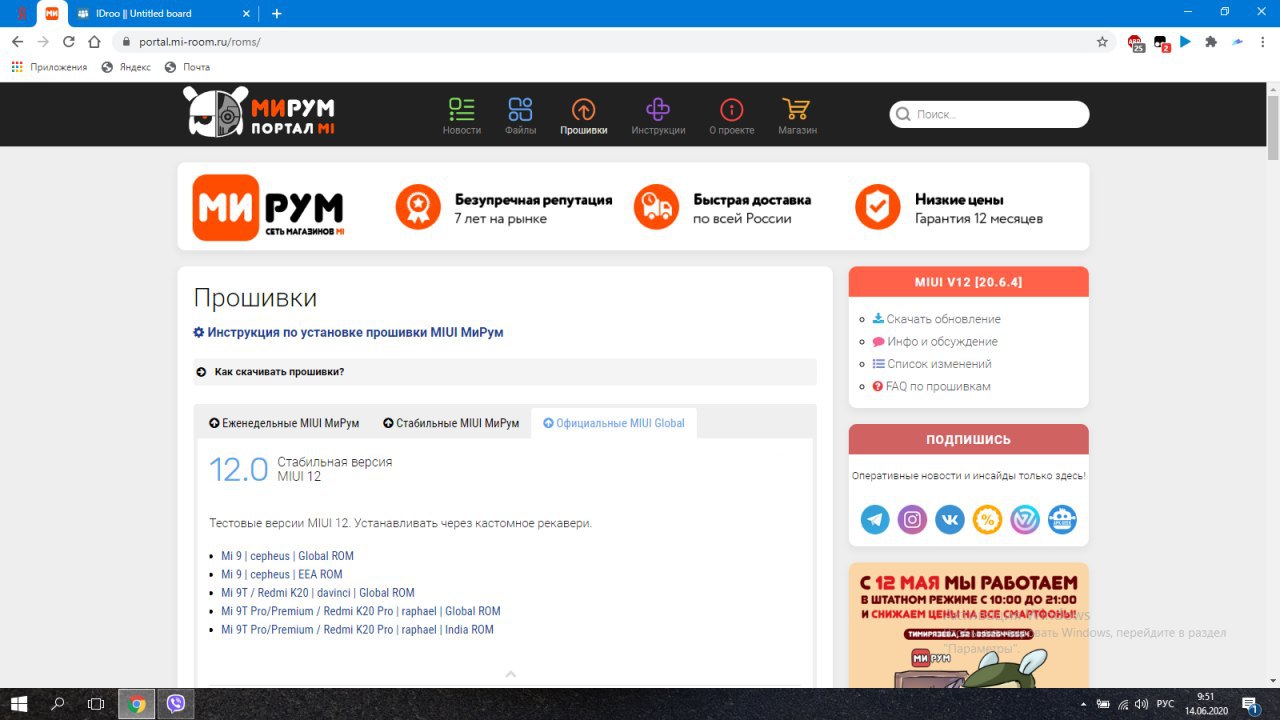Open the notification center icon
Image resolution: width=1280 pixels, height=720 pixels.
(x=1248, y=704)
